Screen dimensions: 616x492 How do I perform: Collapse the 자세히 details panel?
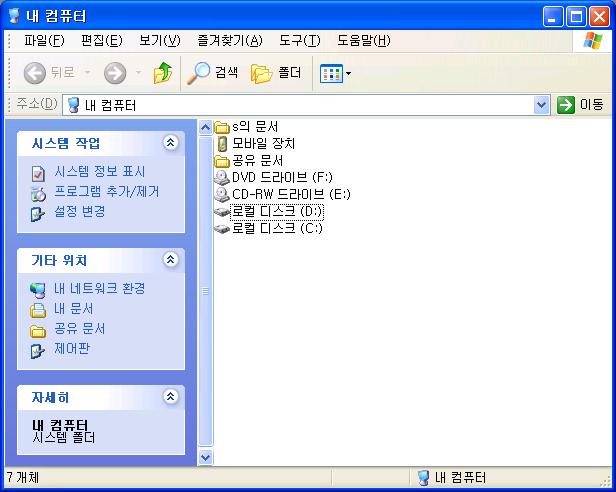coord(170,396)
